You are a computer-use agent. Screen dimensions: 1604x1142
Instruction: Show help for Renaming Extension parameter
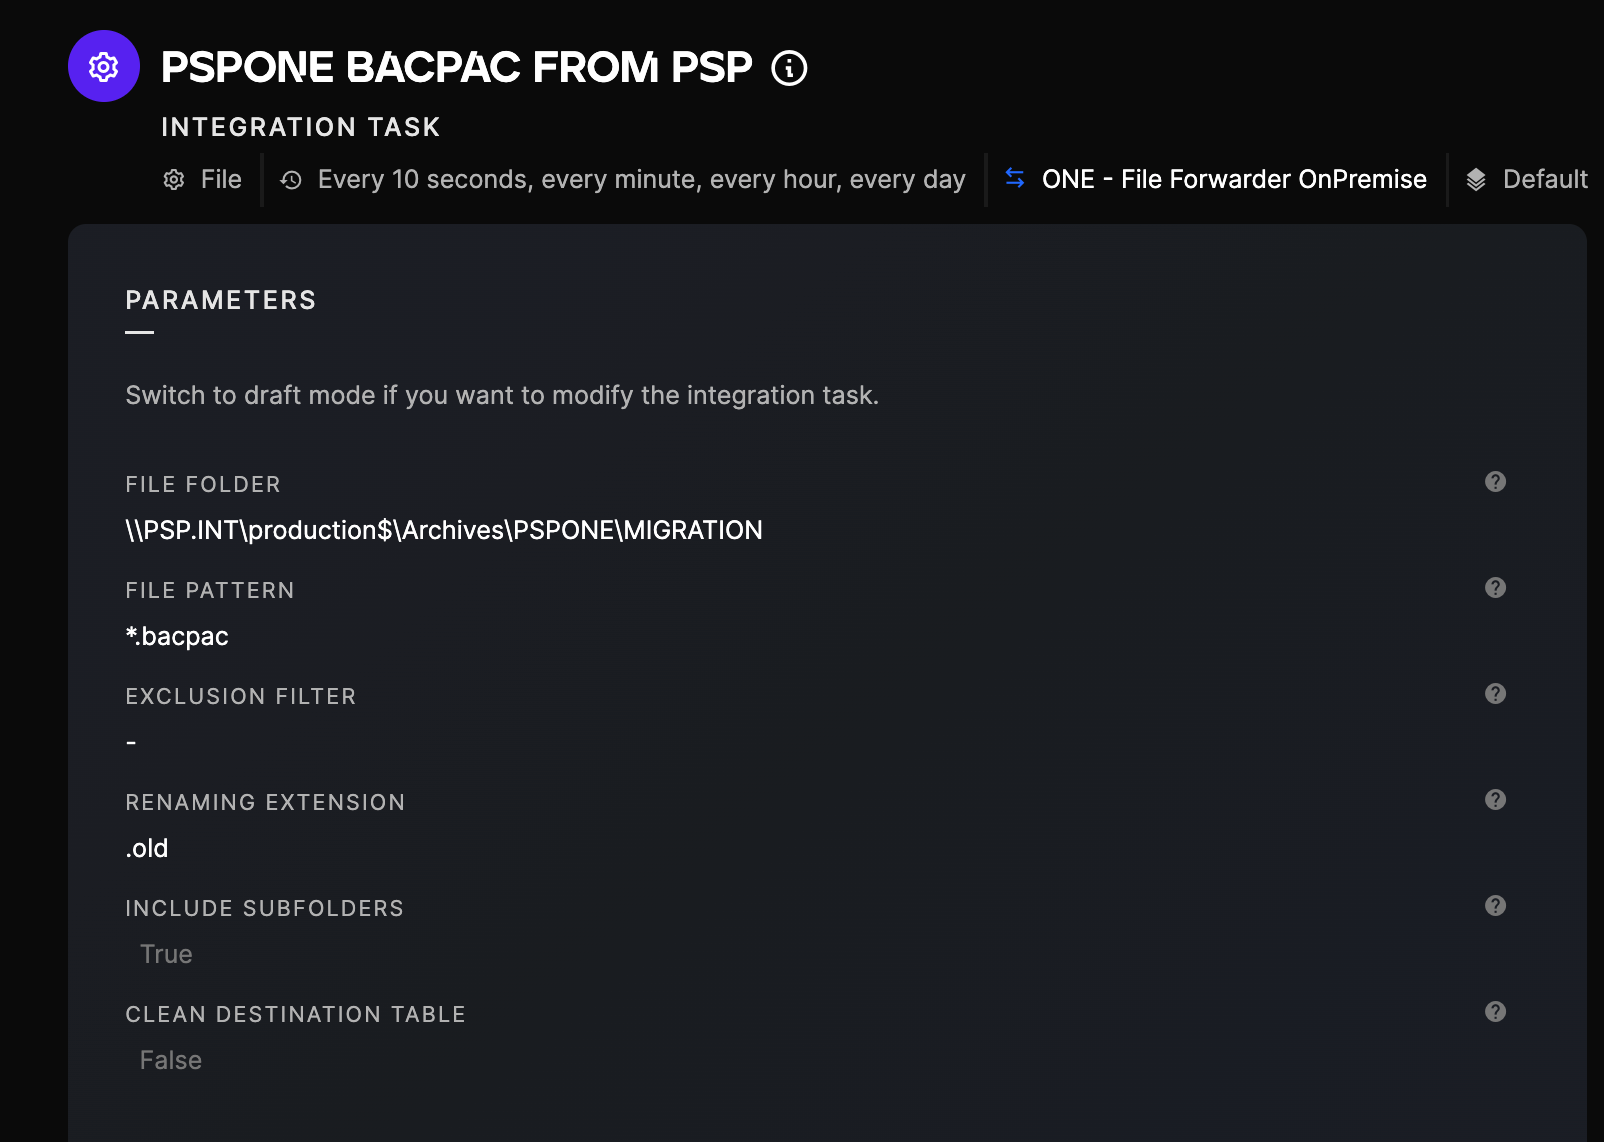point(1495,800)
